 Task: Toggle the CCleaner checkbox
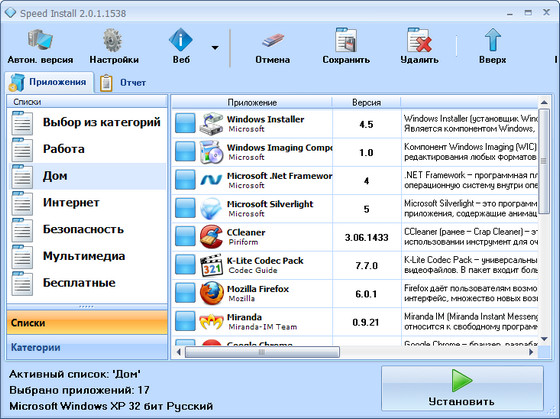point(185,236)
